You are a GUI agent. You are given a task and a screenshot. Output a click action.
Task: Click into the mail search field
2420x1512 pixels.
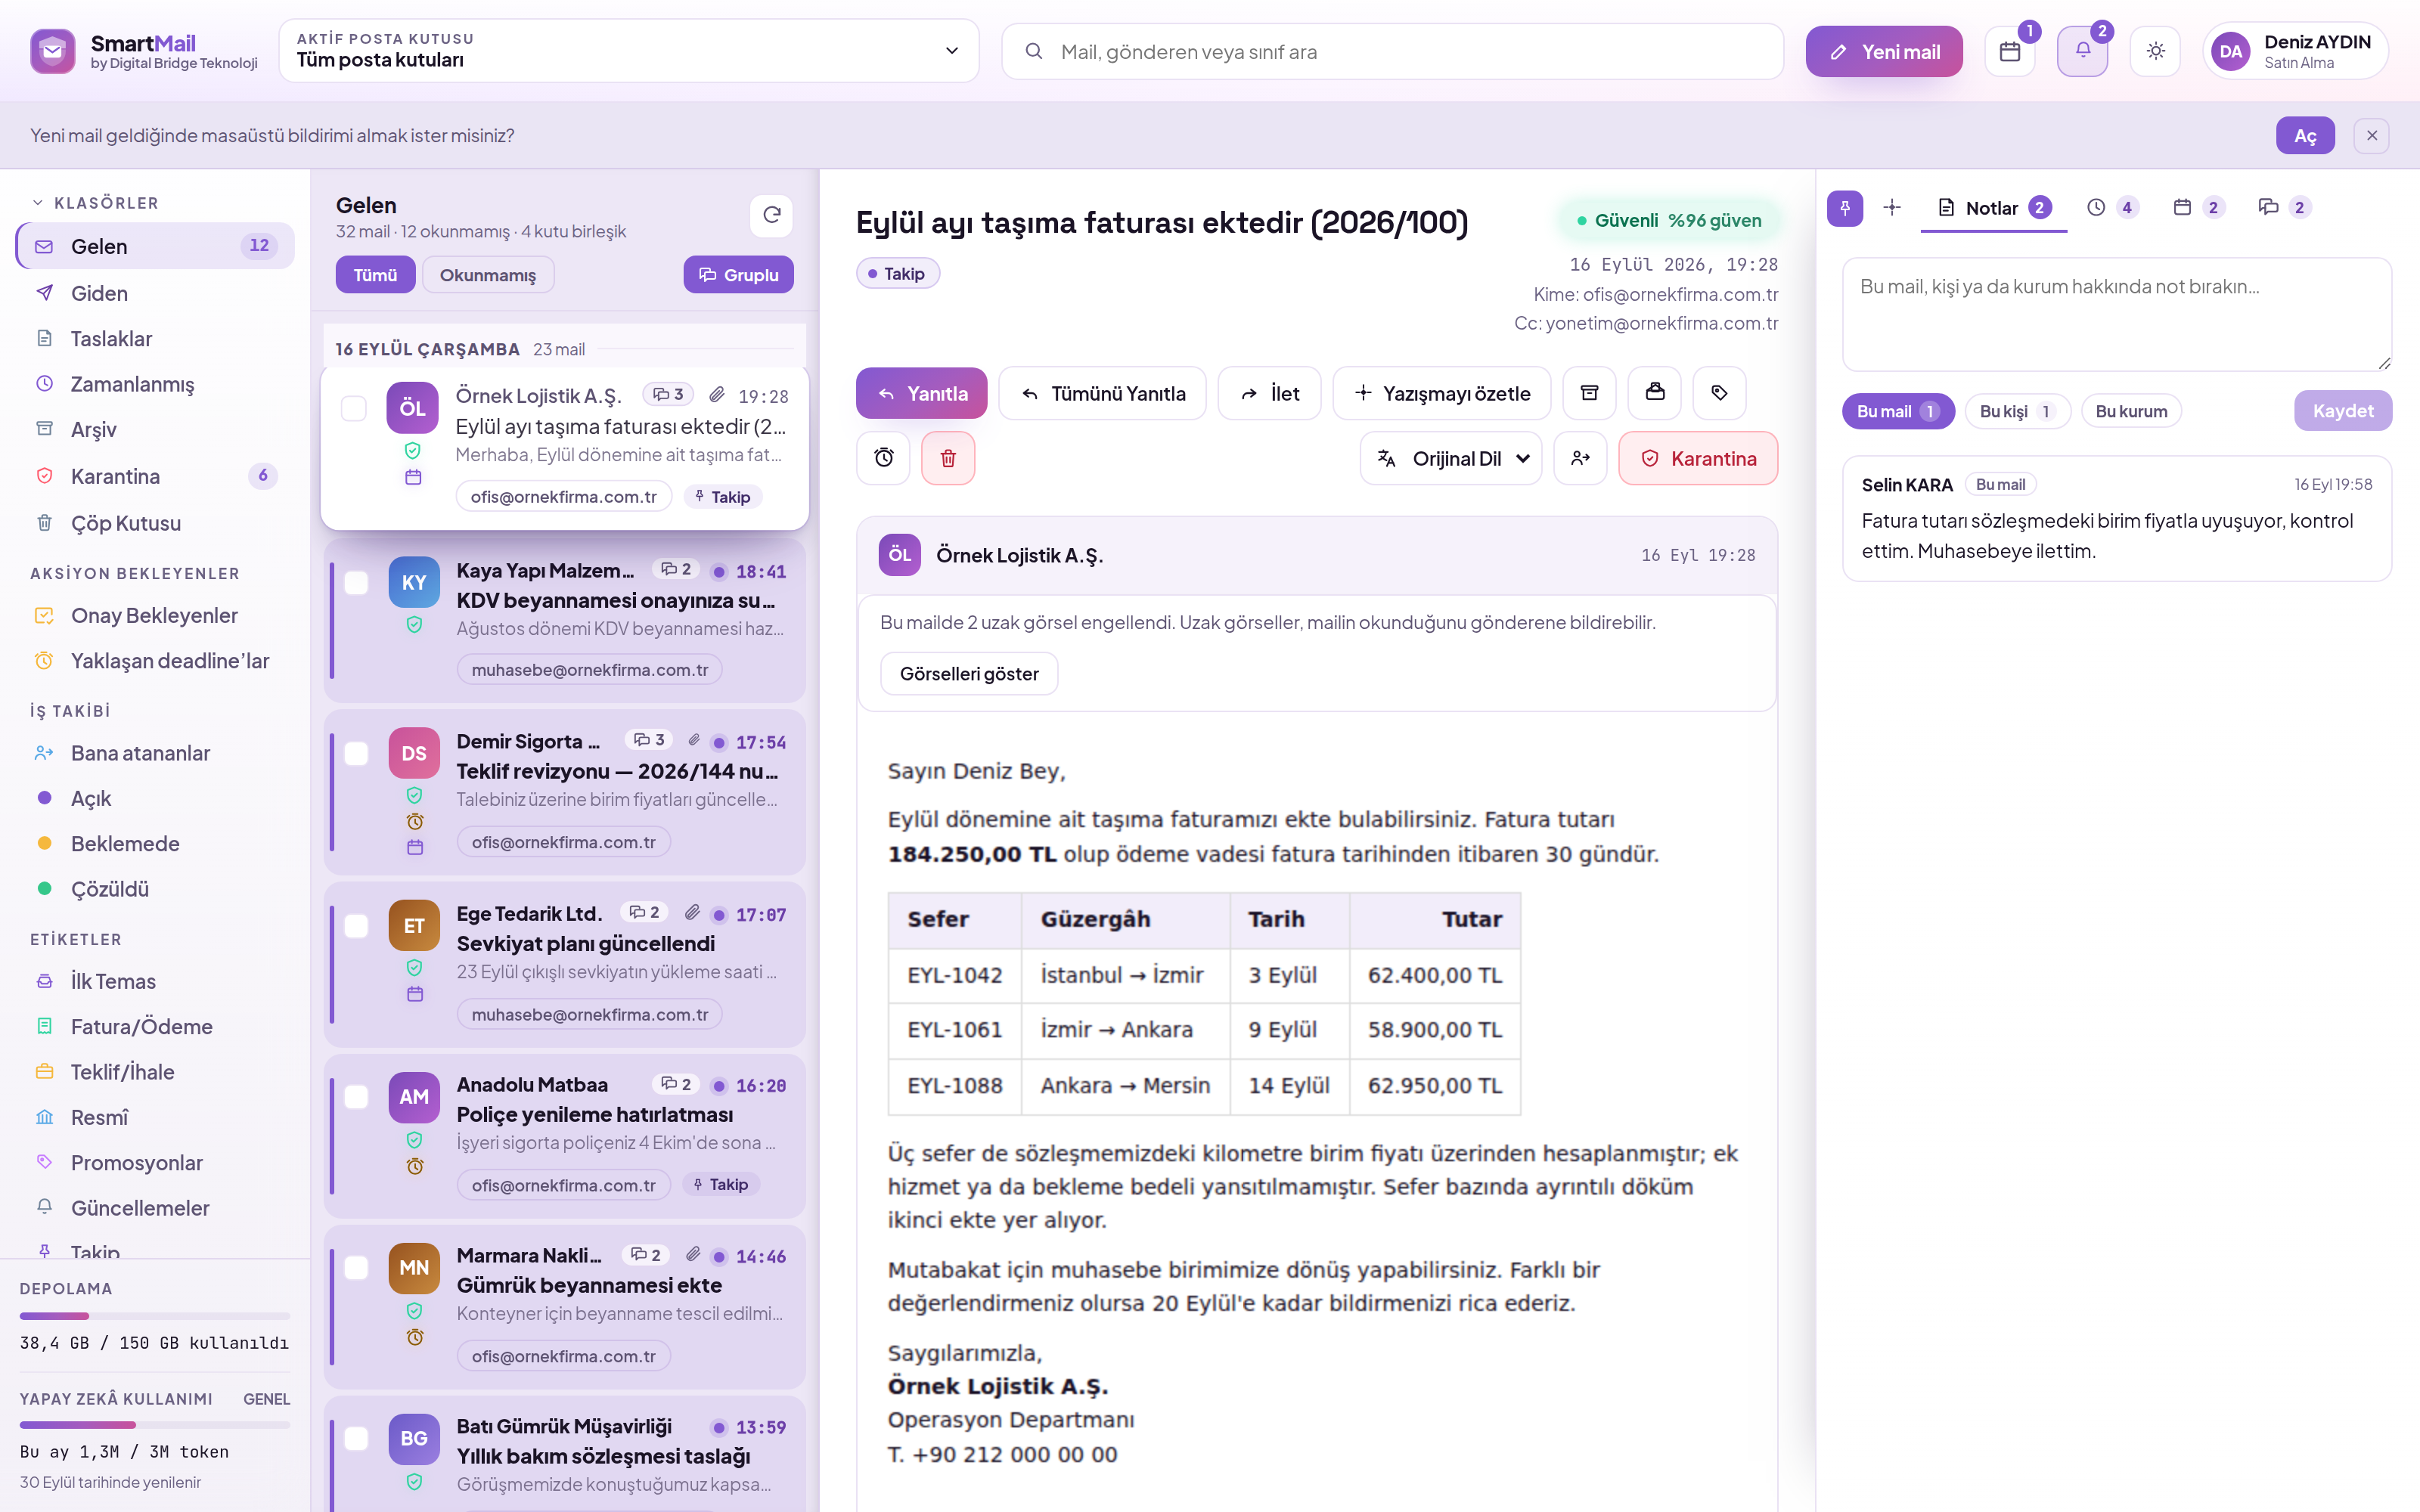(x=1392, y=52)
